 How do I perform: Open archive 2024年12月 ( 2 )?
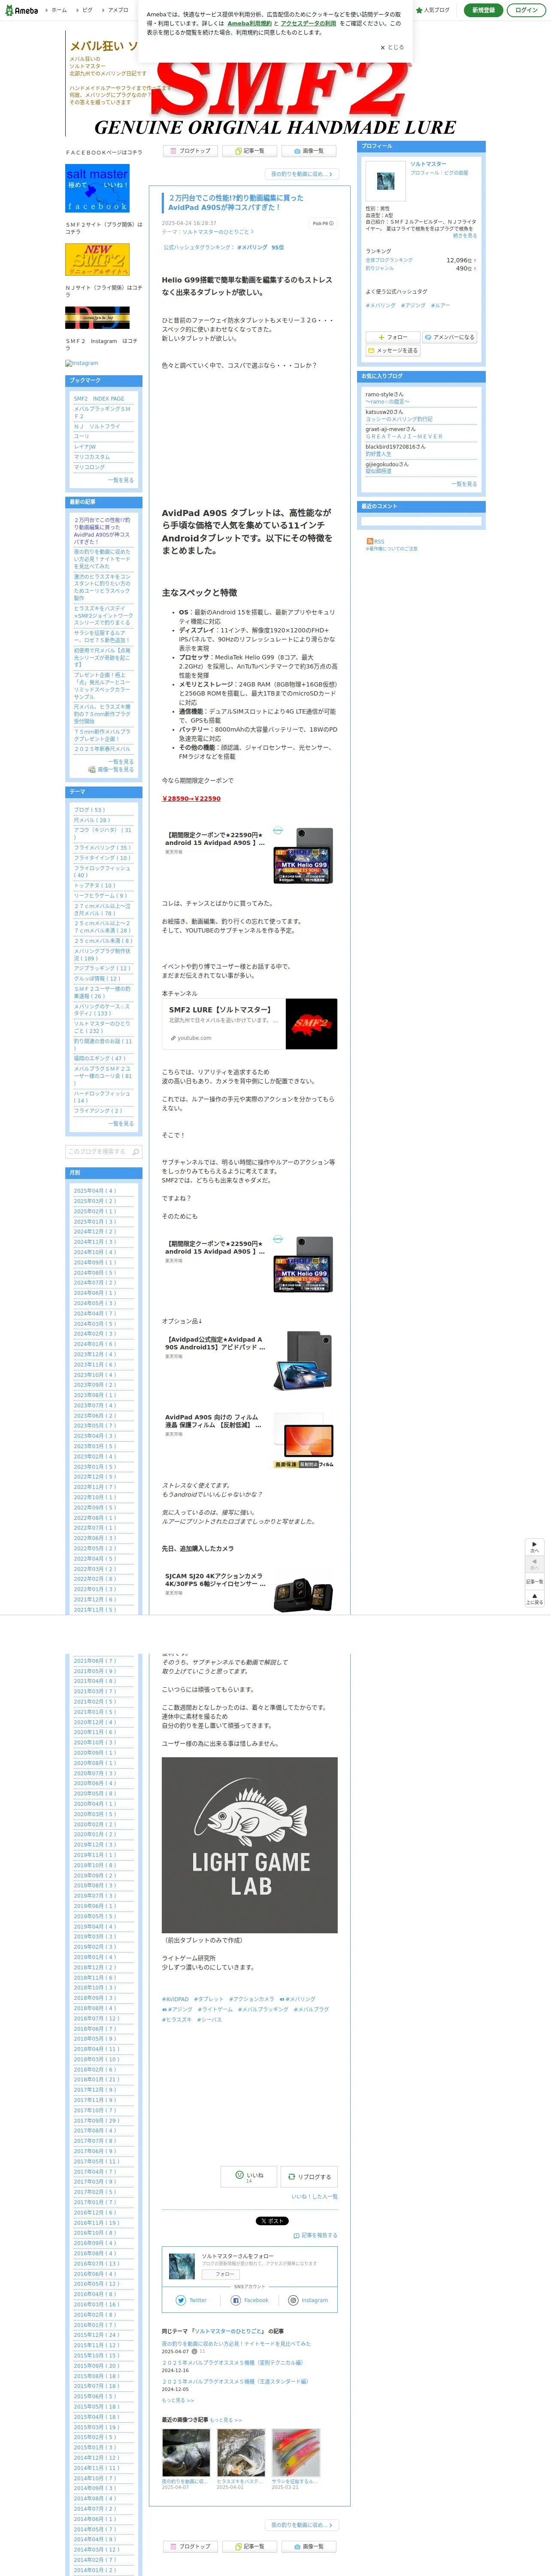tap(95, 1232)
